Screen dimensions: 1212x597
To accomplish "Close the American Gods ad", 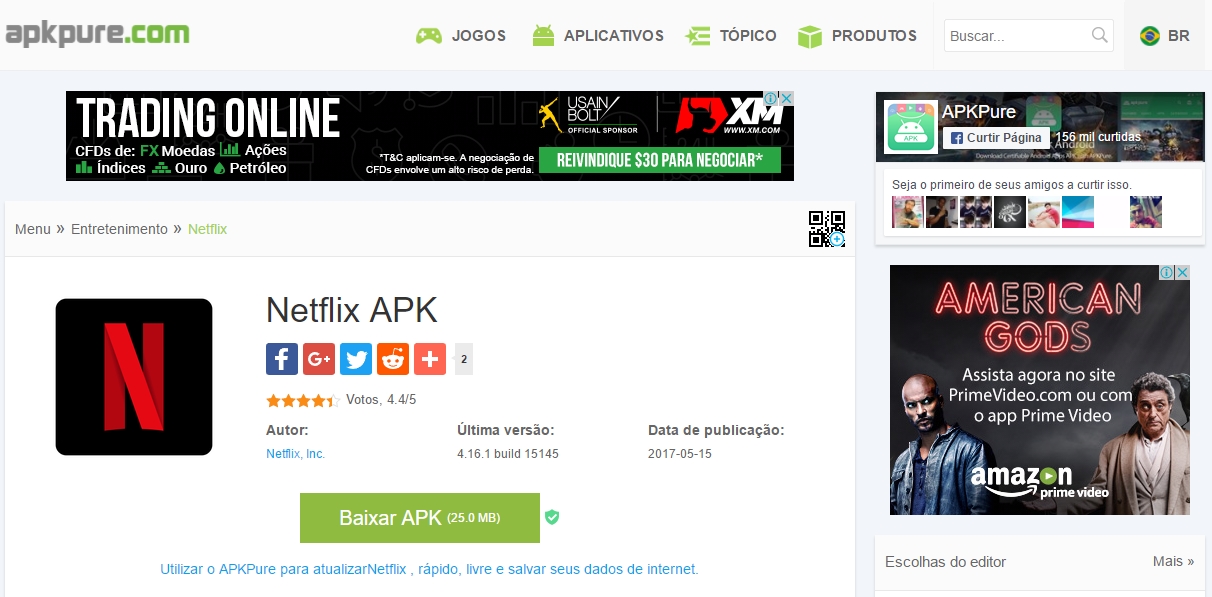I will (1182, 273).
